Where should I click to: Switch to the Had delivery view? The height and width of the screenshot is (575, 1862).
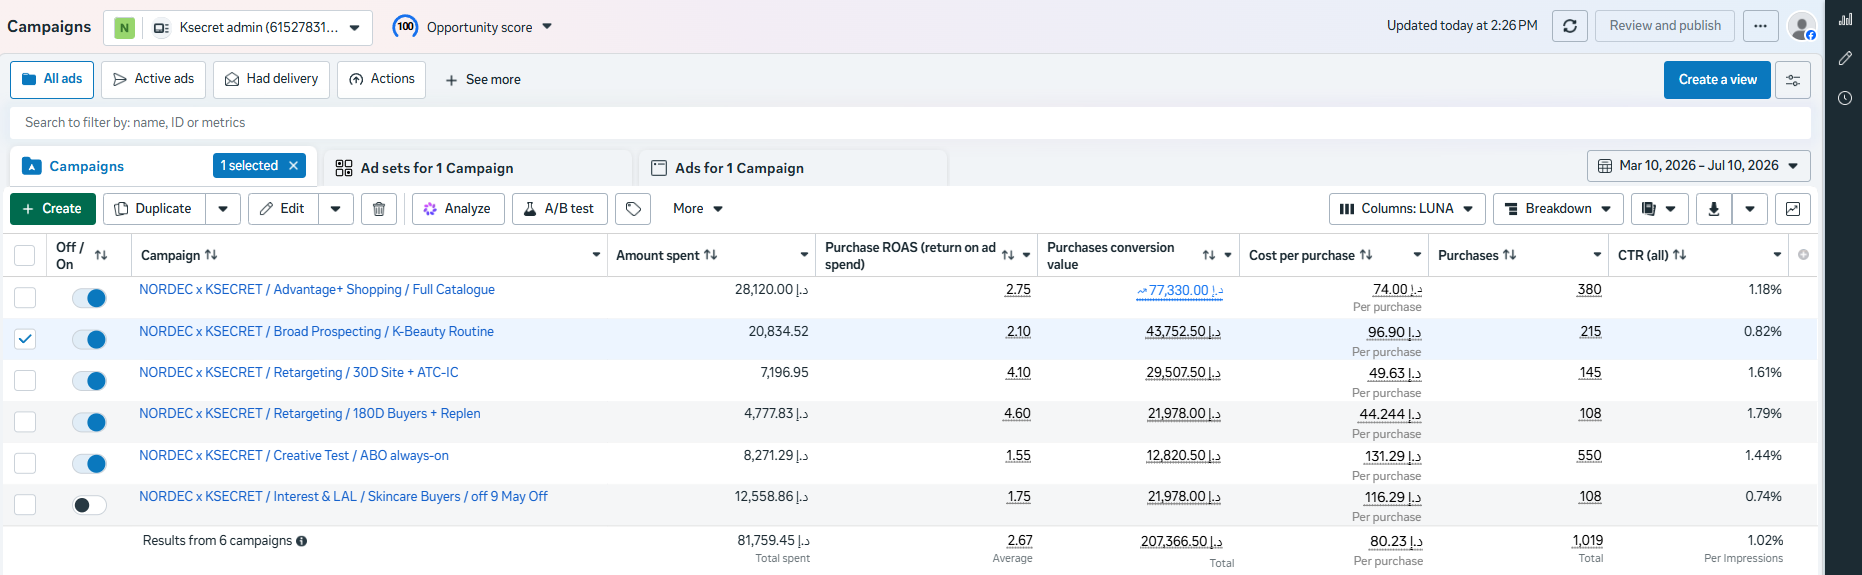pyautogui.click(x=271, y=79)
